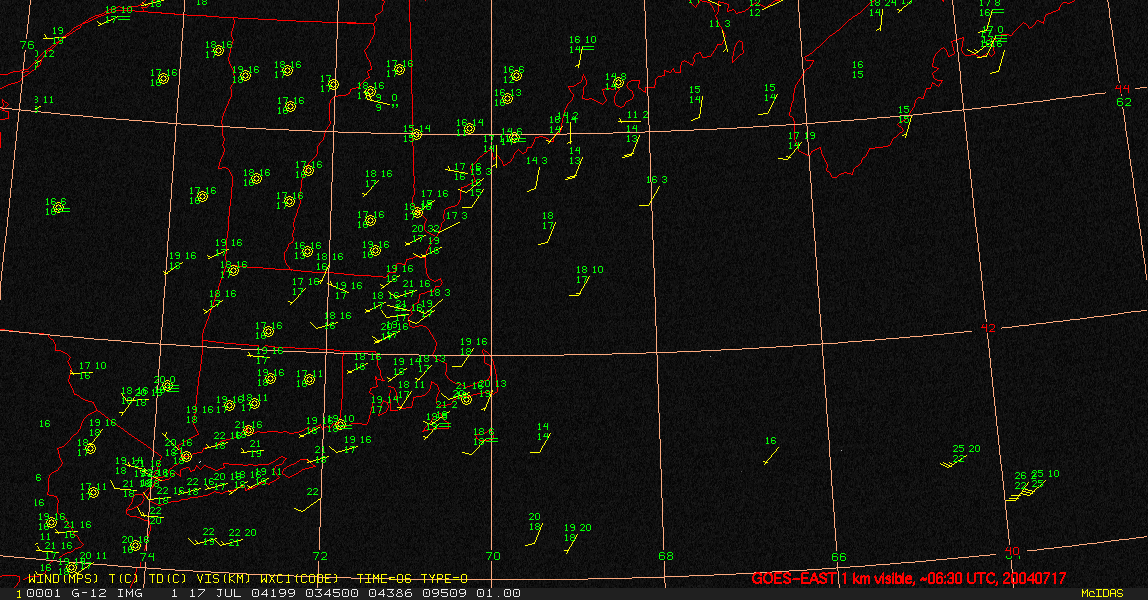The height and width of the screenshot is (600, 1148).
Task: Select the 20040717 date in the red caption
Action: tap(1034, 579)
